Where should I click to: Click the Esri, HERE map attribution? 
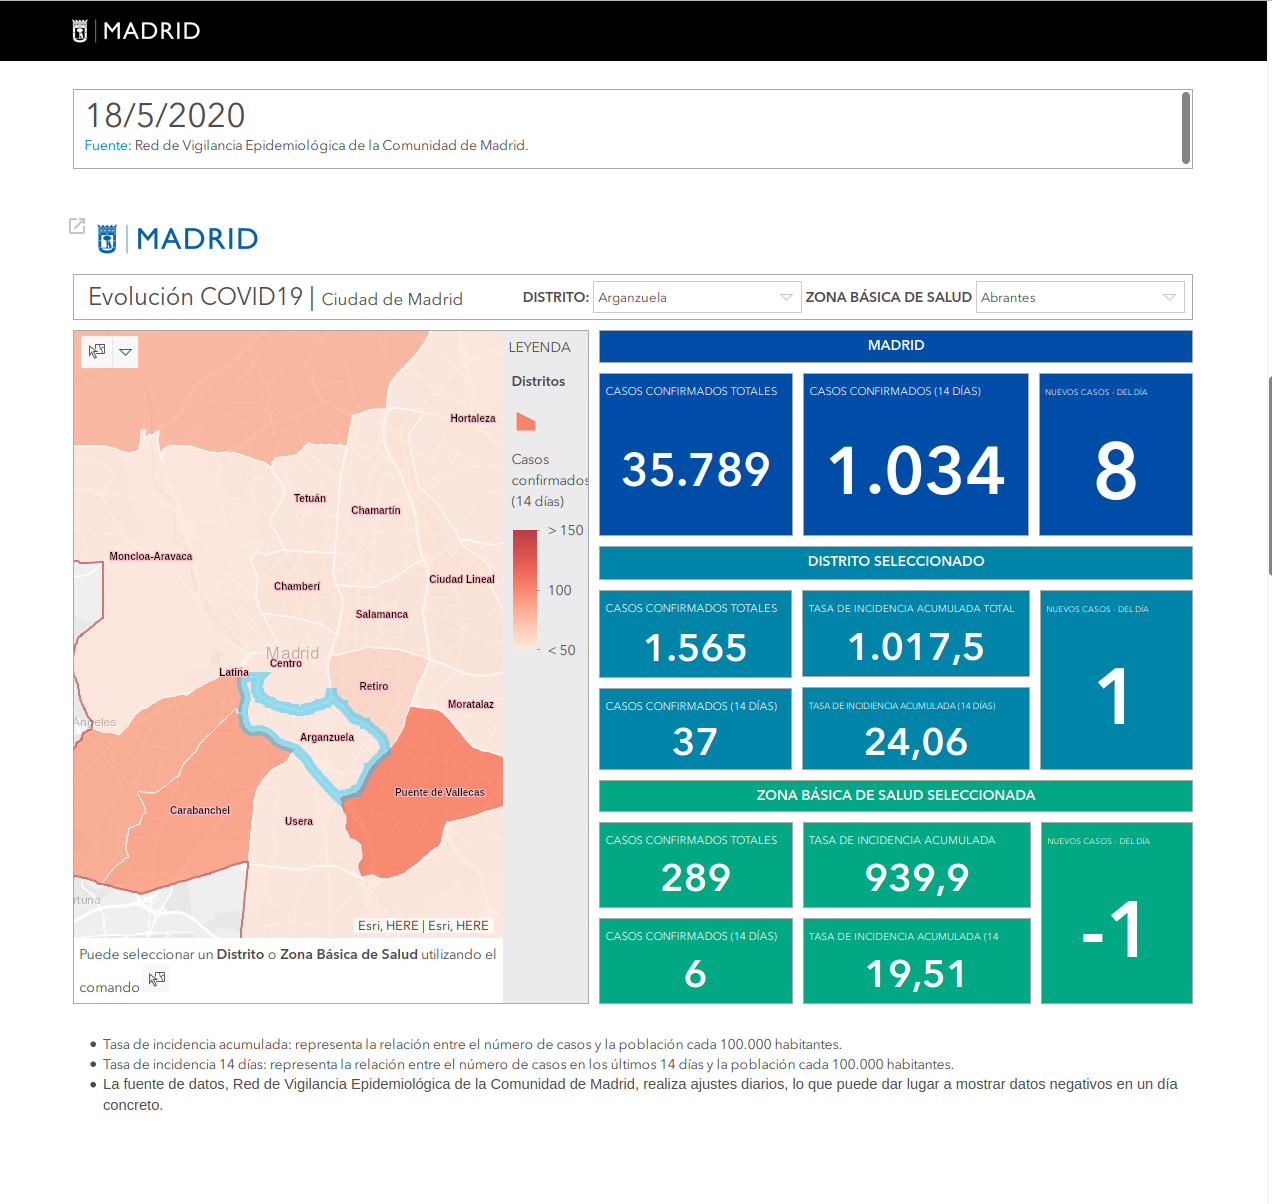424,926
